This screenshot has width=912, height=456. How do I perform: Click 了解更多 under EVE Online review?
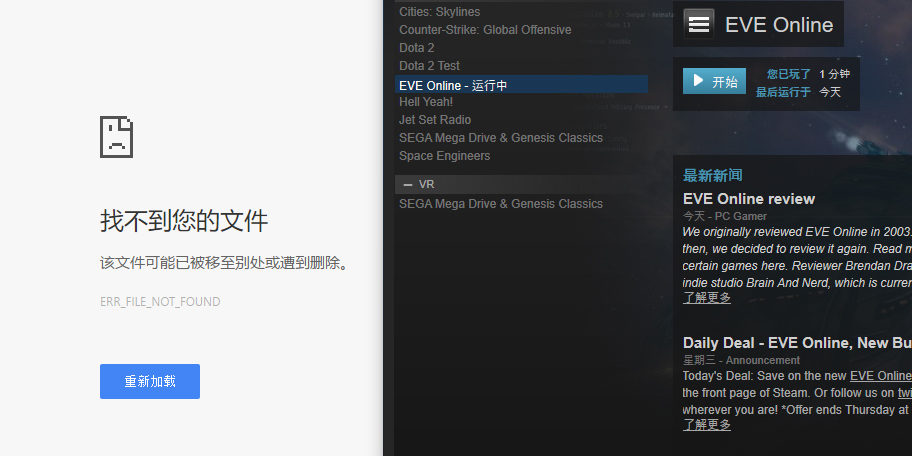[707, 298]
